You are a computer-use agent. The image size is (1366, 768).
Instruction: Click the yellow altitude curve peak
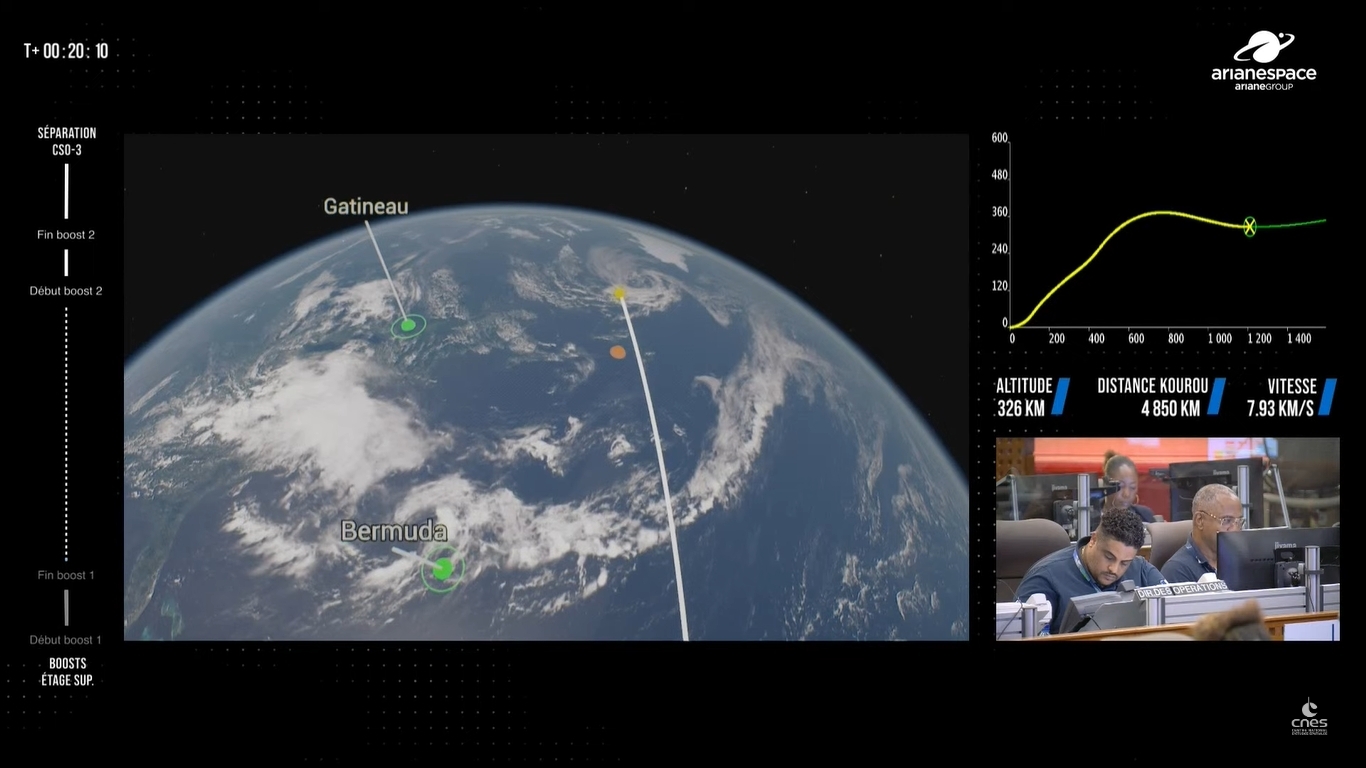[x=1160, y=212]
